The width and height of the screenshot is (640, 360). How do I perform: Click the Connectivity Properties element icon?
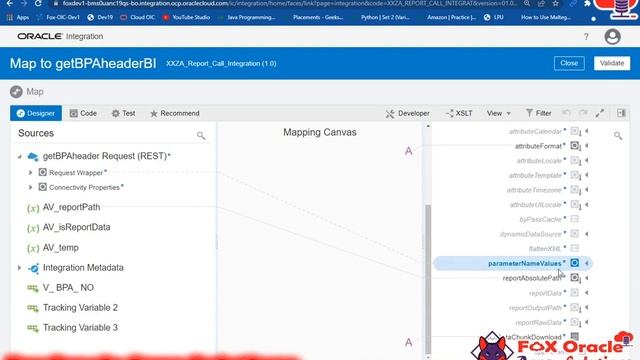tap(42, 187)
